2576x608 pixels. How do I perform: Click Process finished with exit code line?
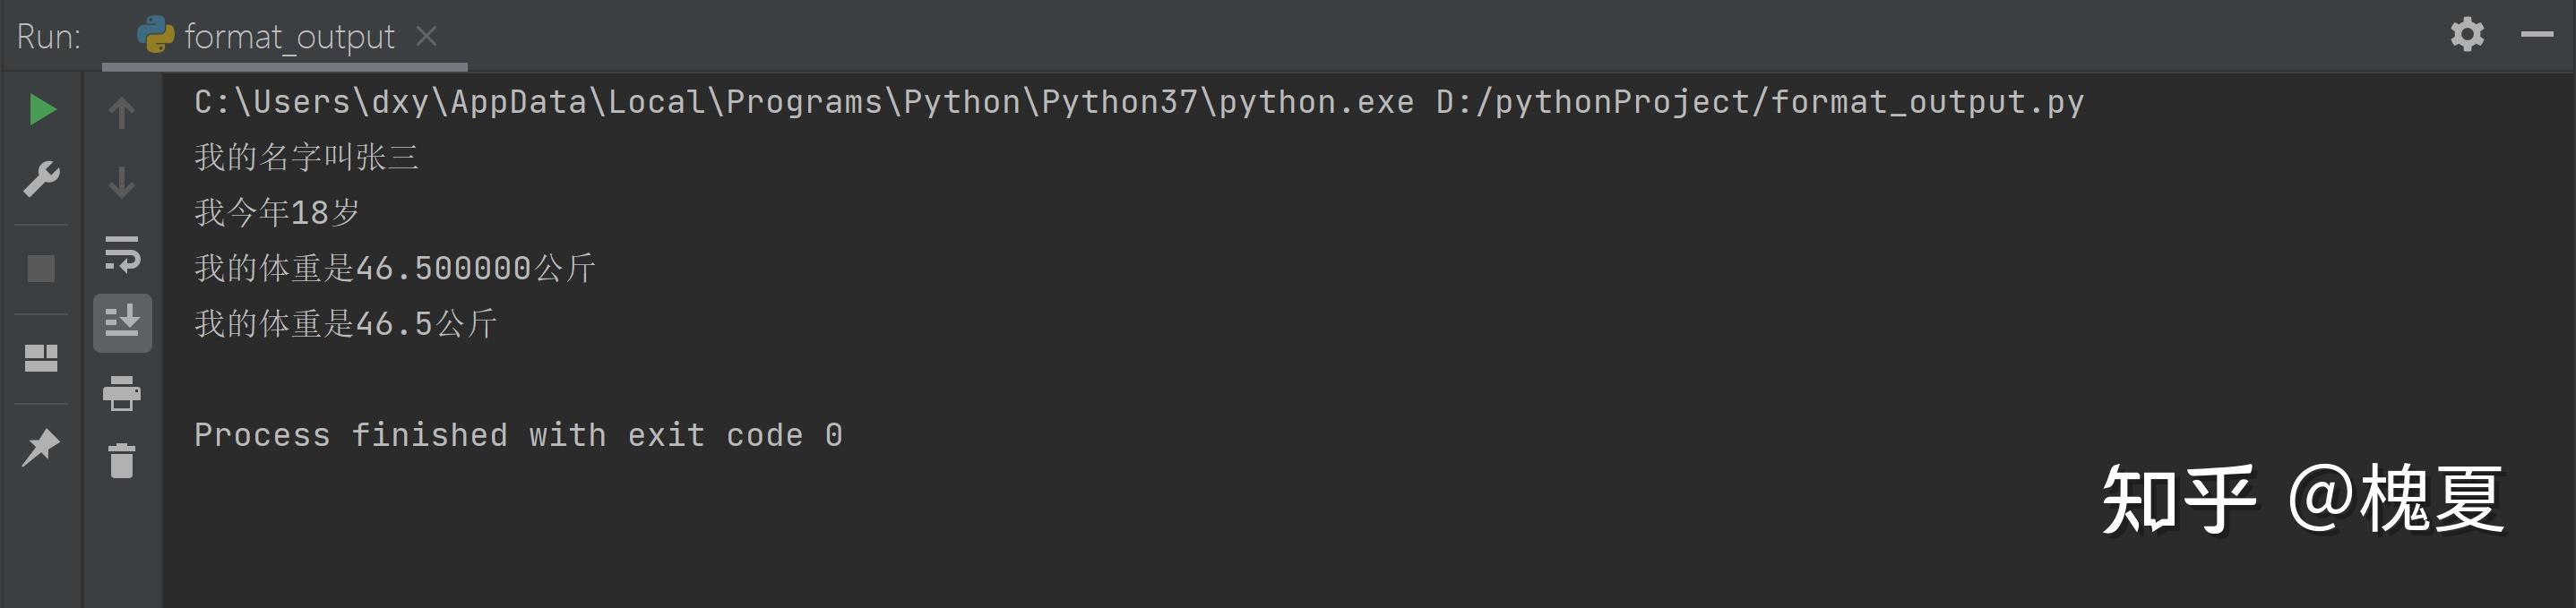point(518,435)
